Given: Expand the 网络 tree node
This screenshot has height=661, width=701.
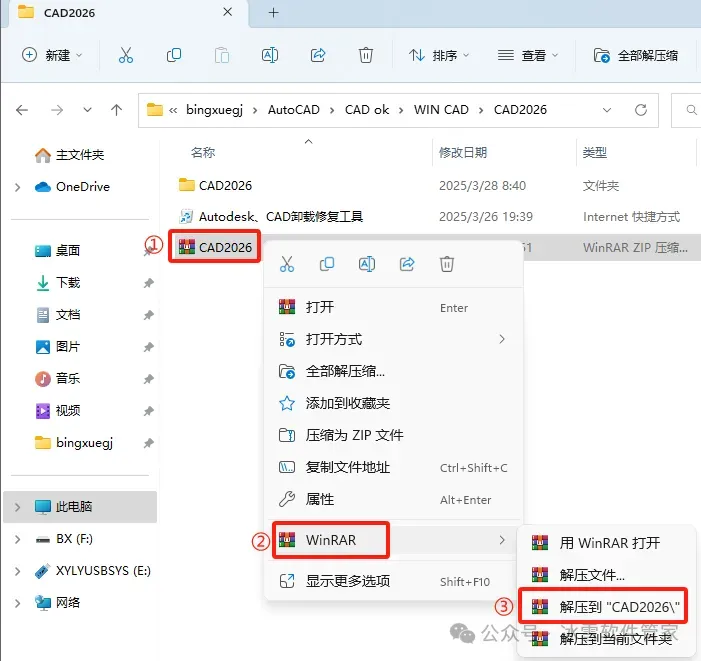Looking at the screenshot, I should [x=17, y=603].
